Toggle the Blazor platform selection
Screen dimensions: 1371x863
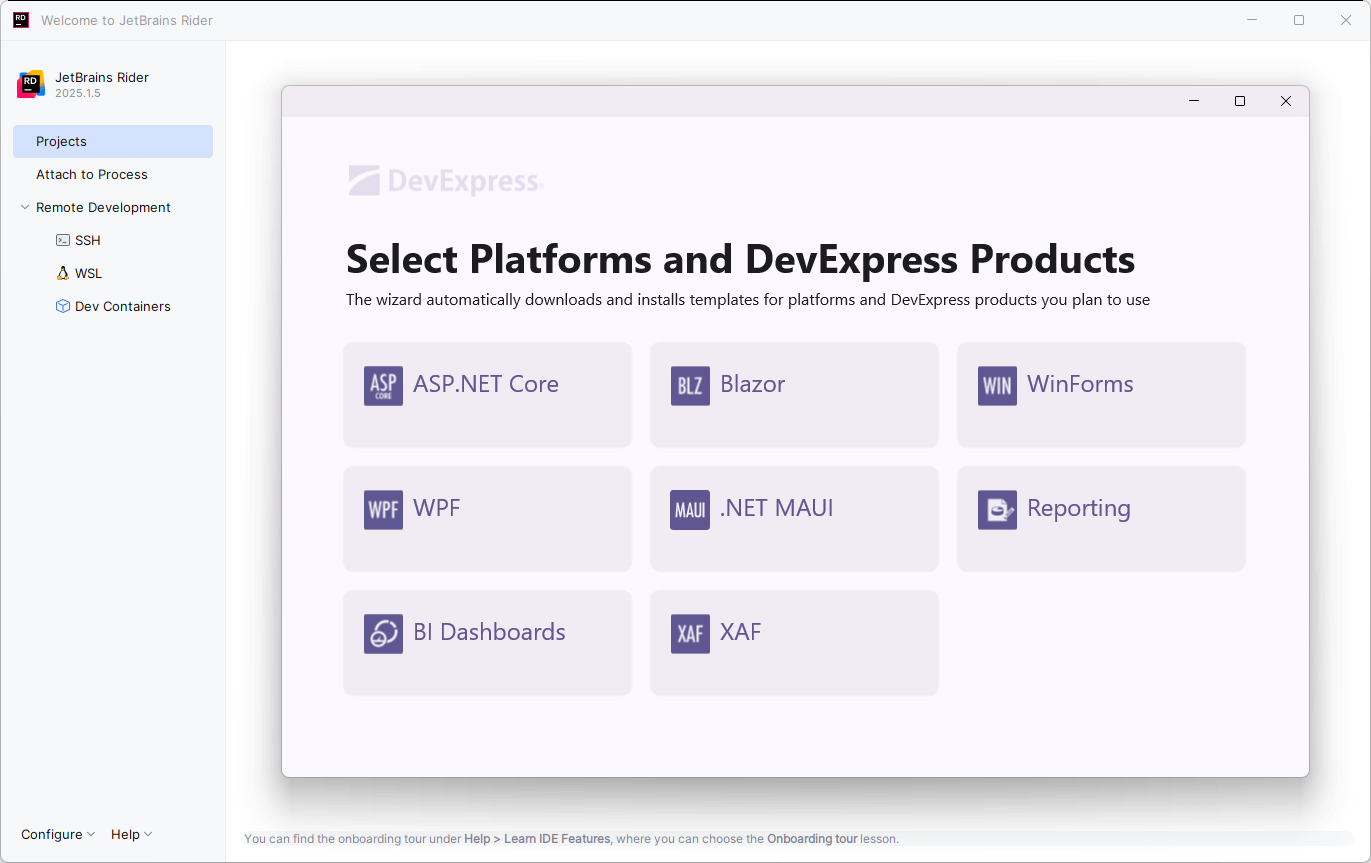point(793,394)
